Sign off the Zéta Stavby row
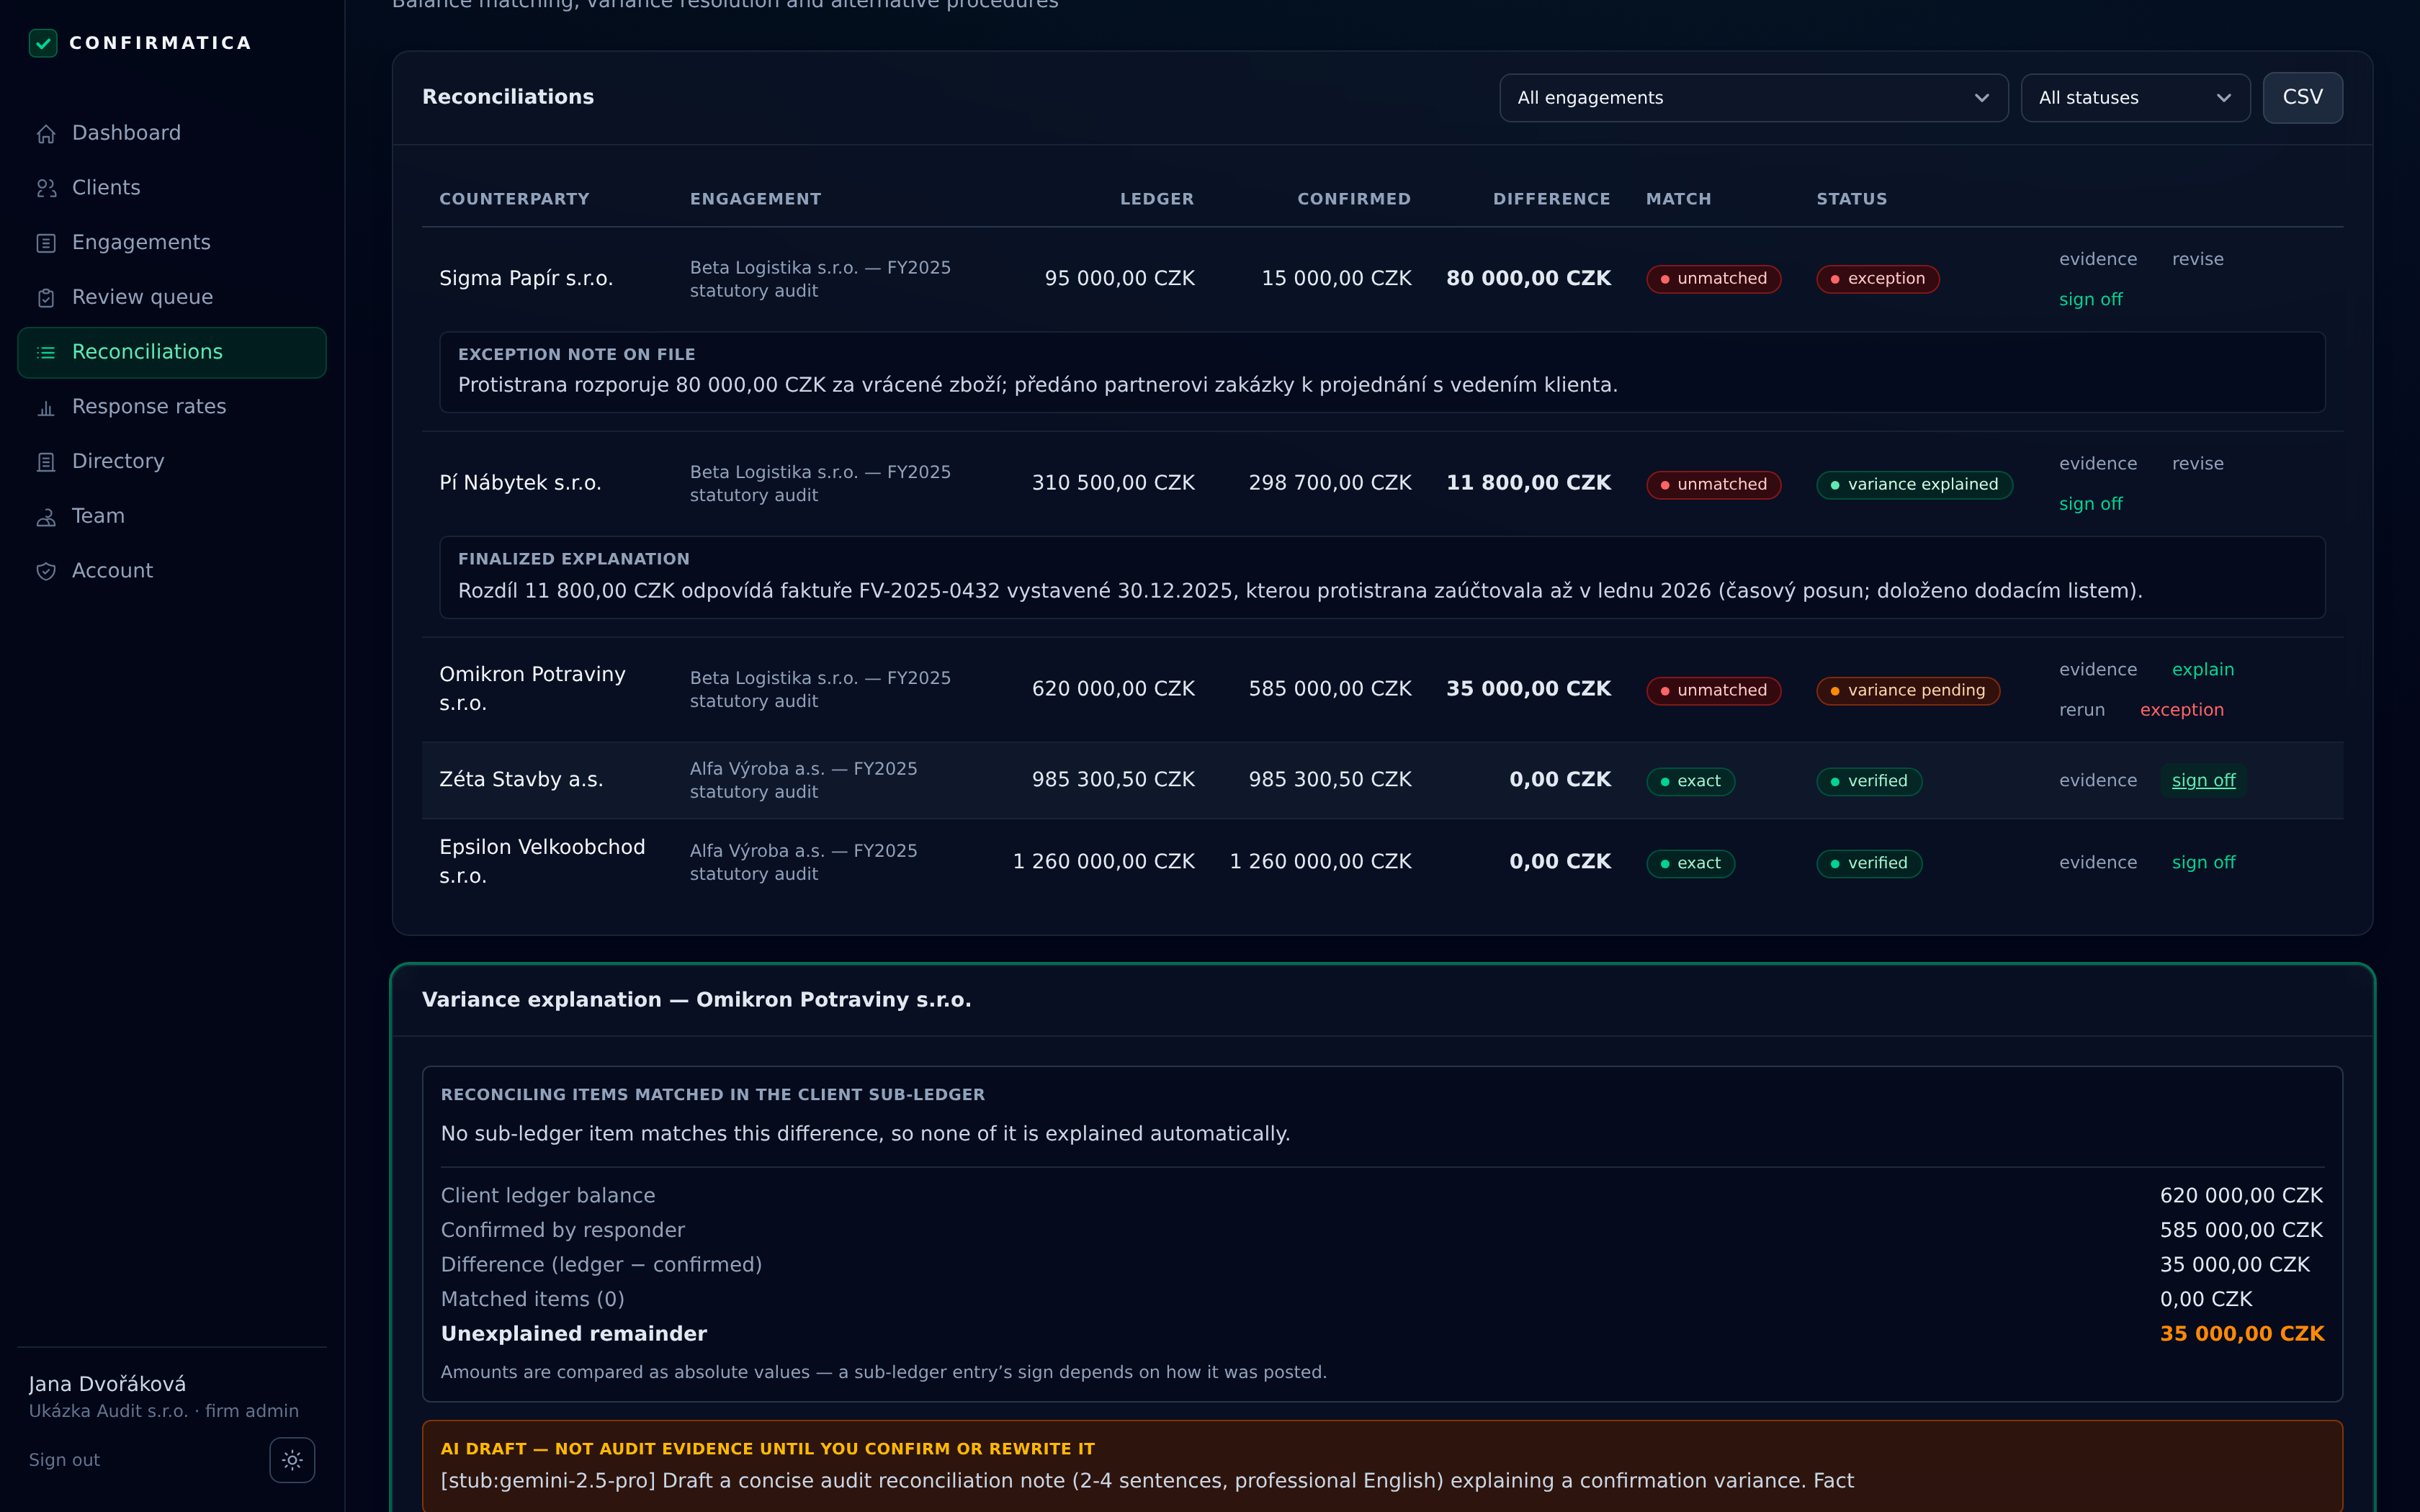Screen dimensions: 2420x1512 pos(2203,781)
